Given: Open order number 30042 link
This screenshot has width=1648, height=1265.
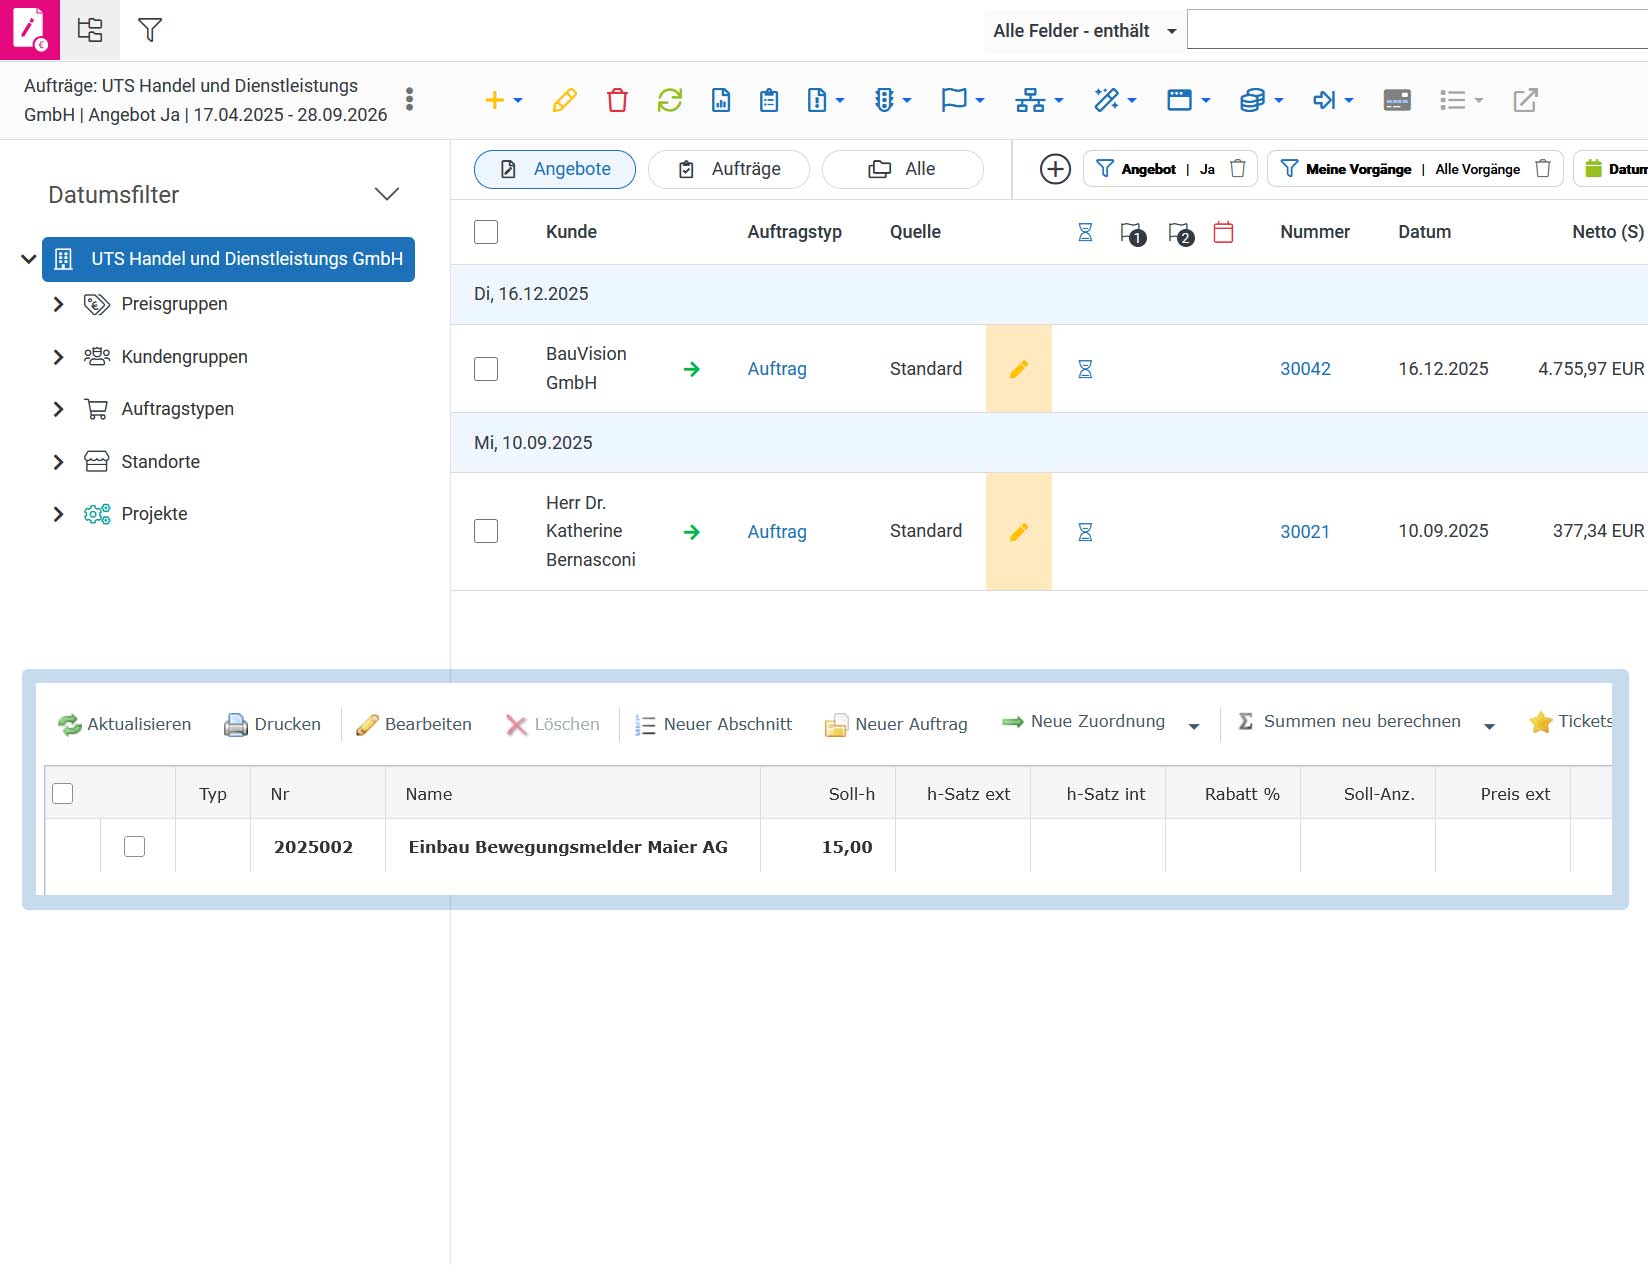Looking at the screenshot, I should [1305, 369].
